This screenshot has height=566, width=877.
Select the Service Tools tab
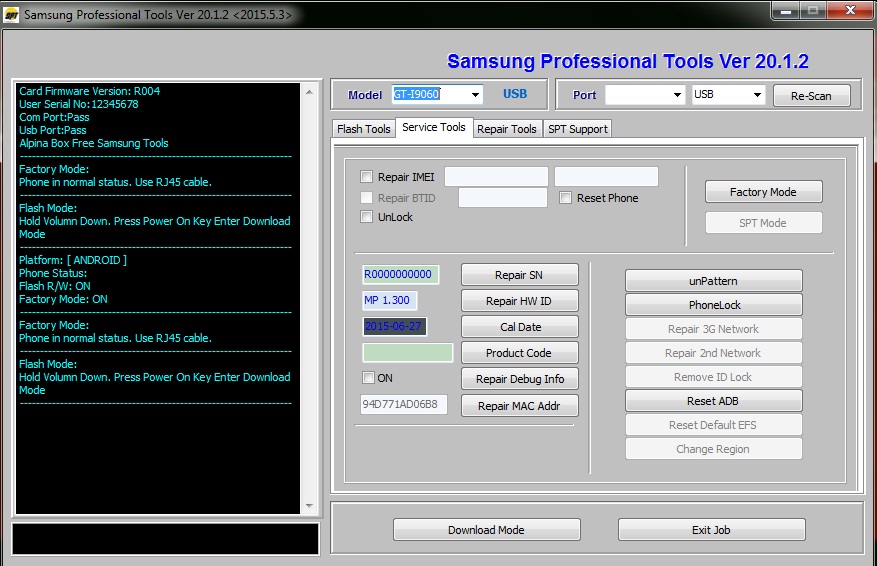coord(434,128)
